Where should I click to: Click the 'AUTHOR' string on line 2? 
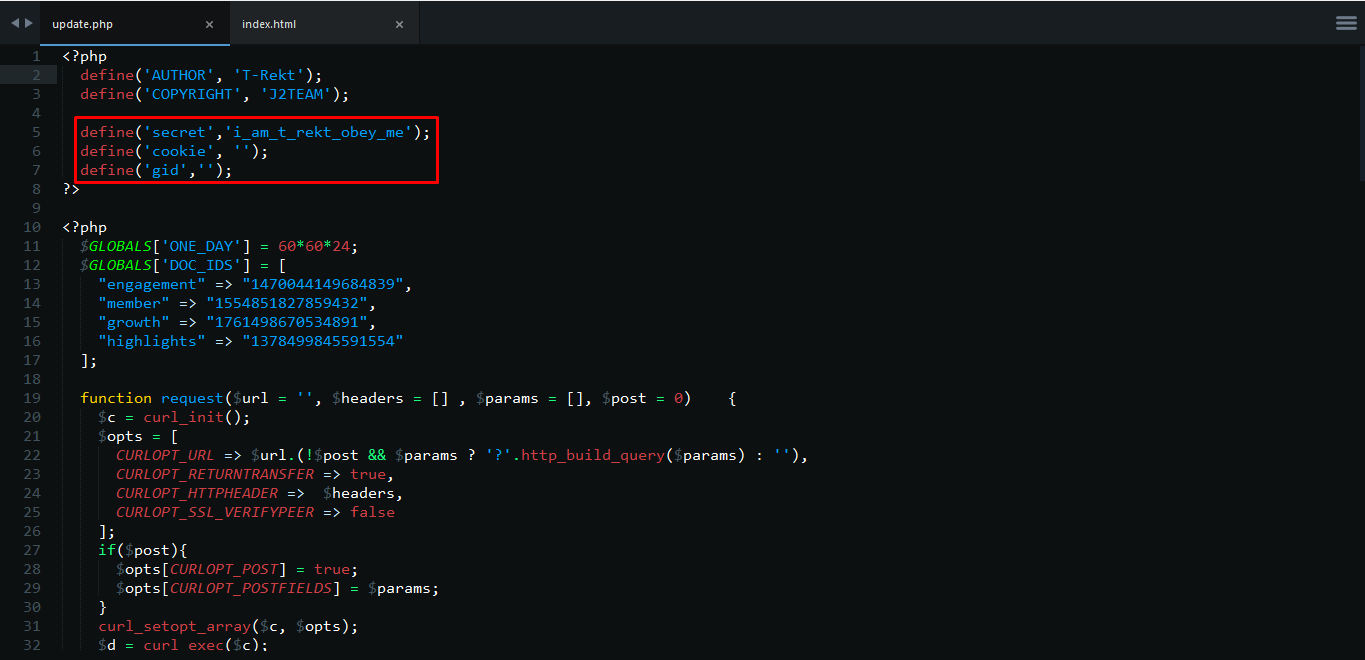click(179, 76)
